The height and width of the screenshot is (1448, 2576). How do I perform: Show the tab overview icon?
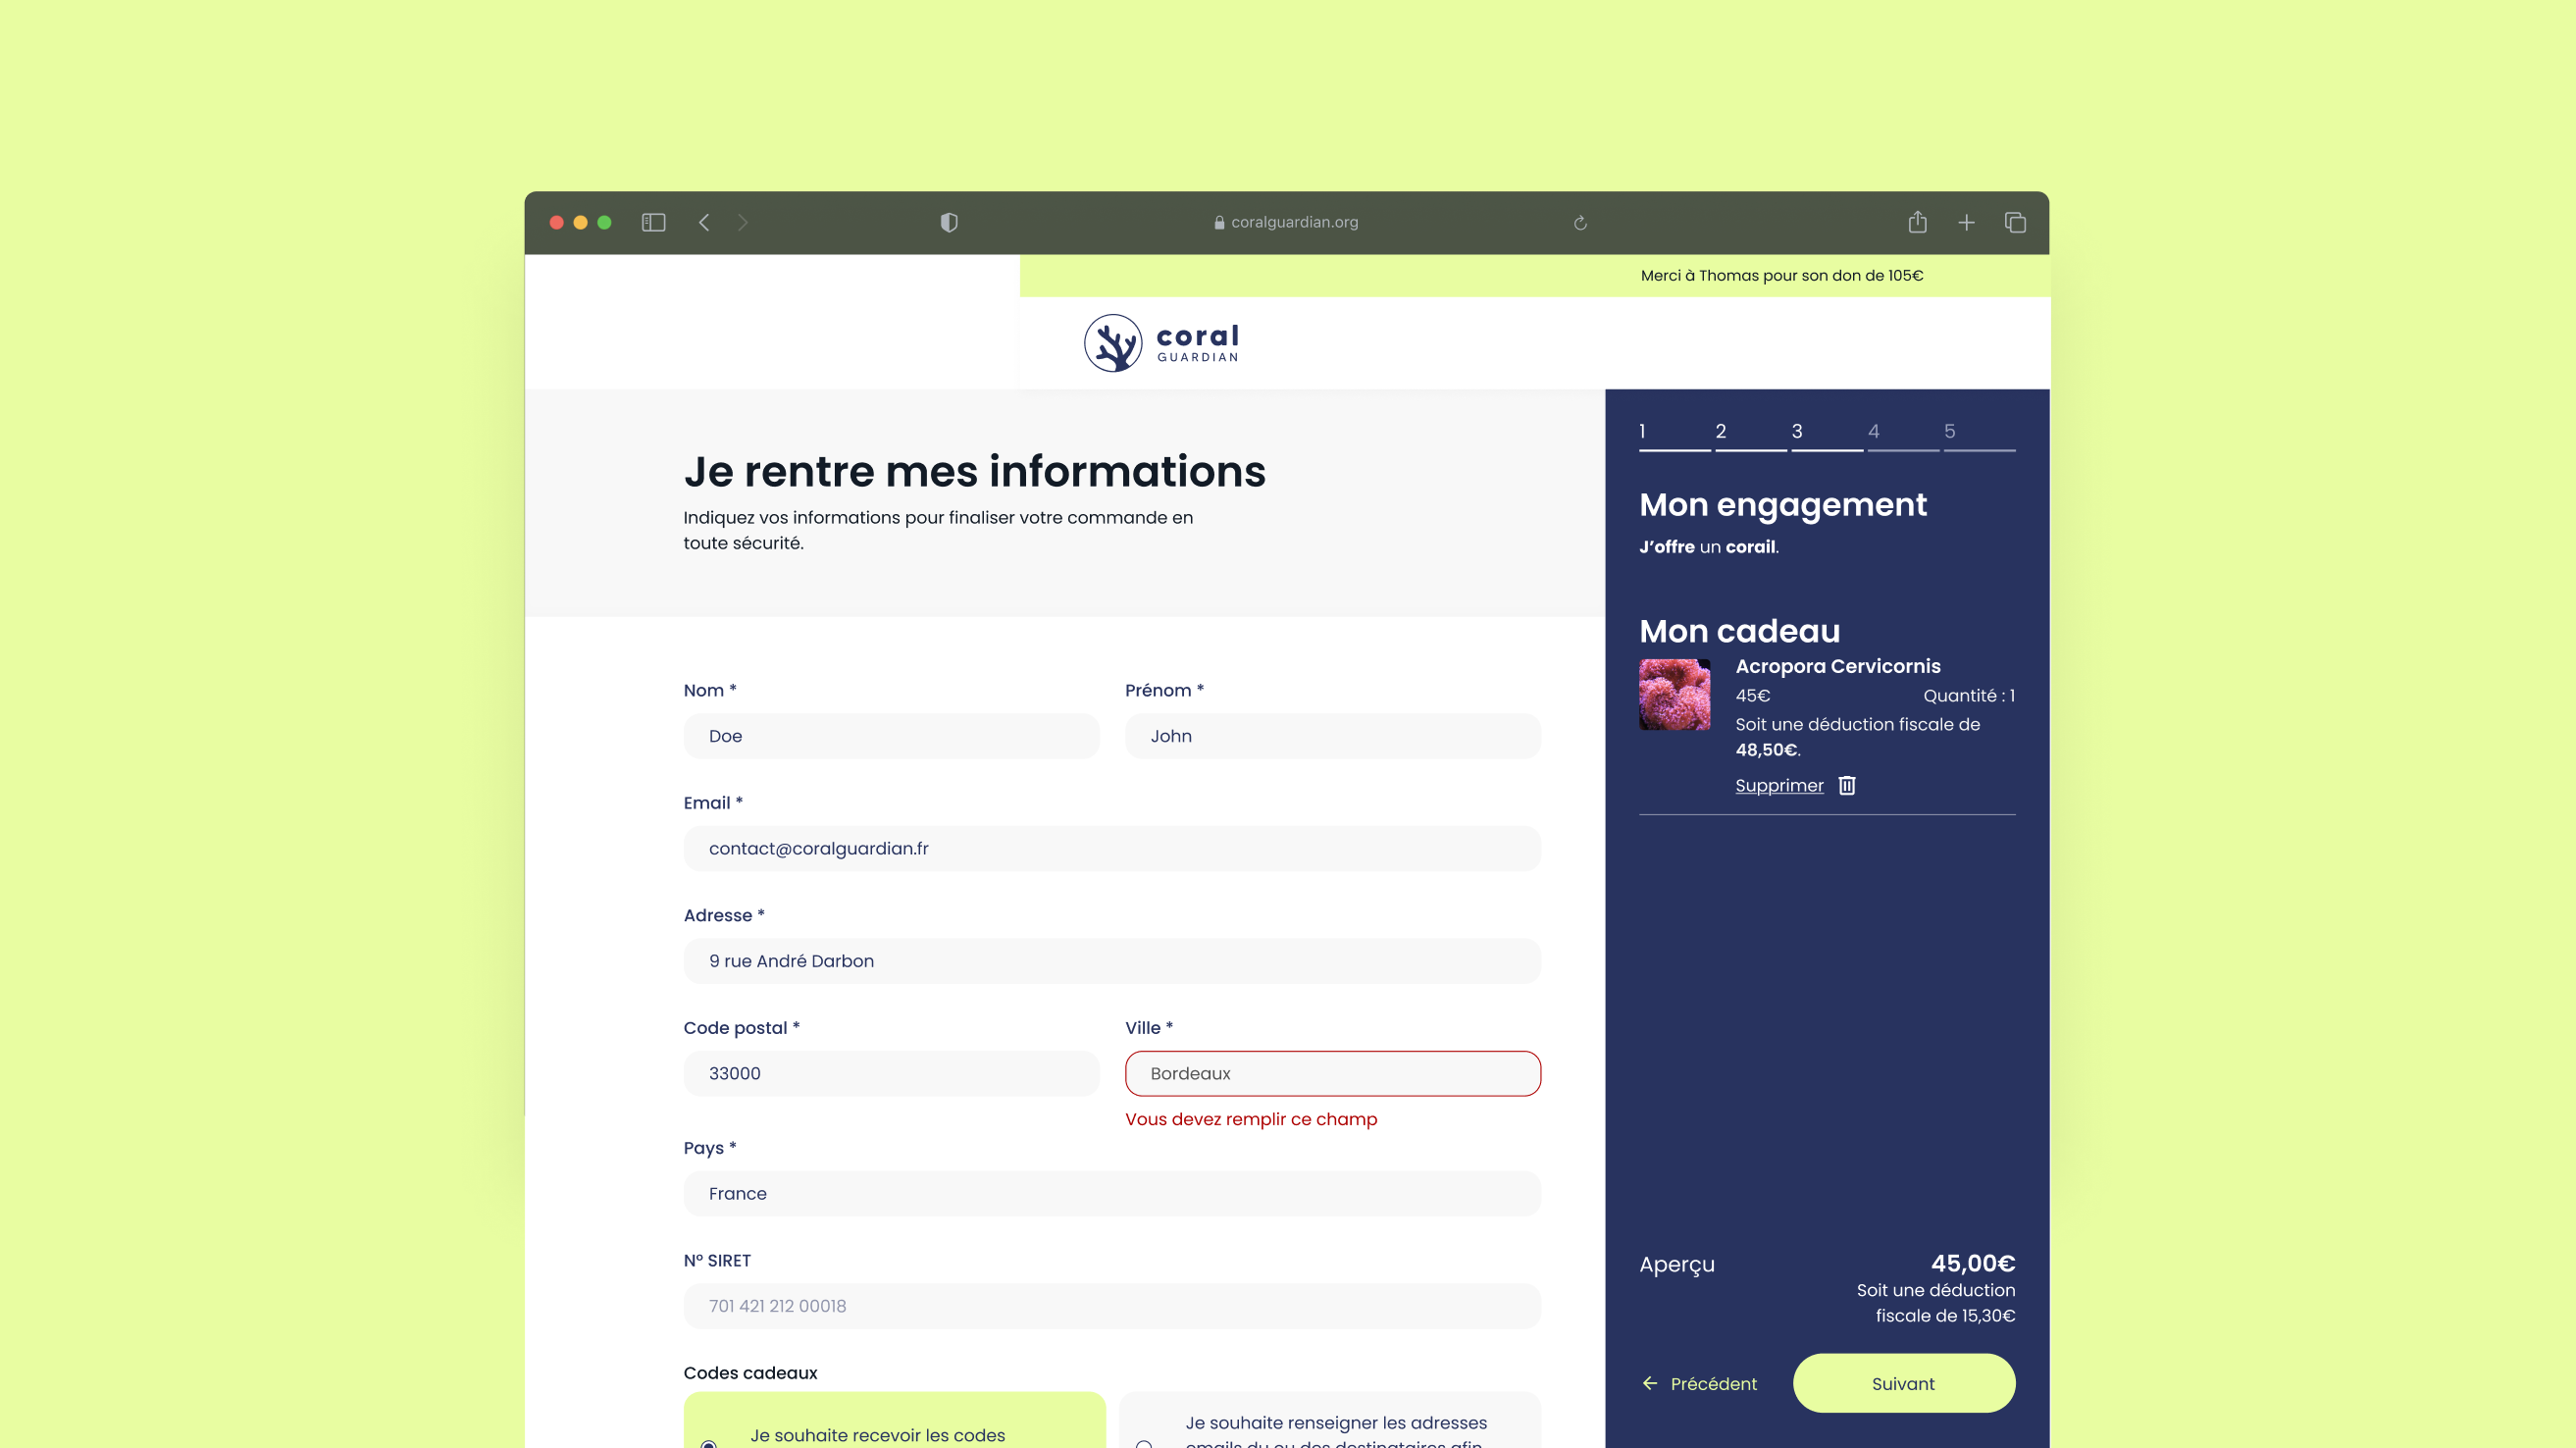click(x=2015, y=222)
